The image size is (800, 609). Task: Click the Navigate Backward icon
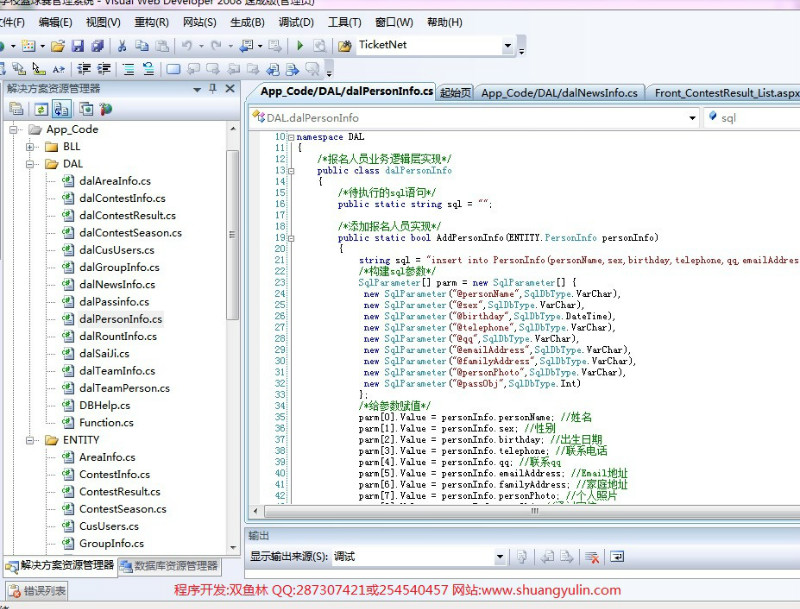(246, 46)
